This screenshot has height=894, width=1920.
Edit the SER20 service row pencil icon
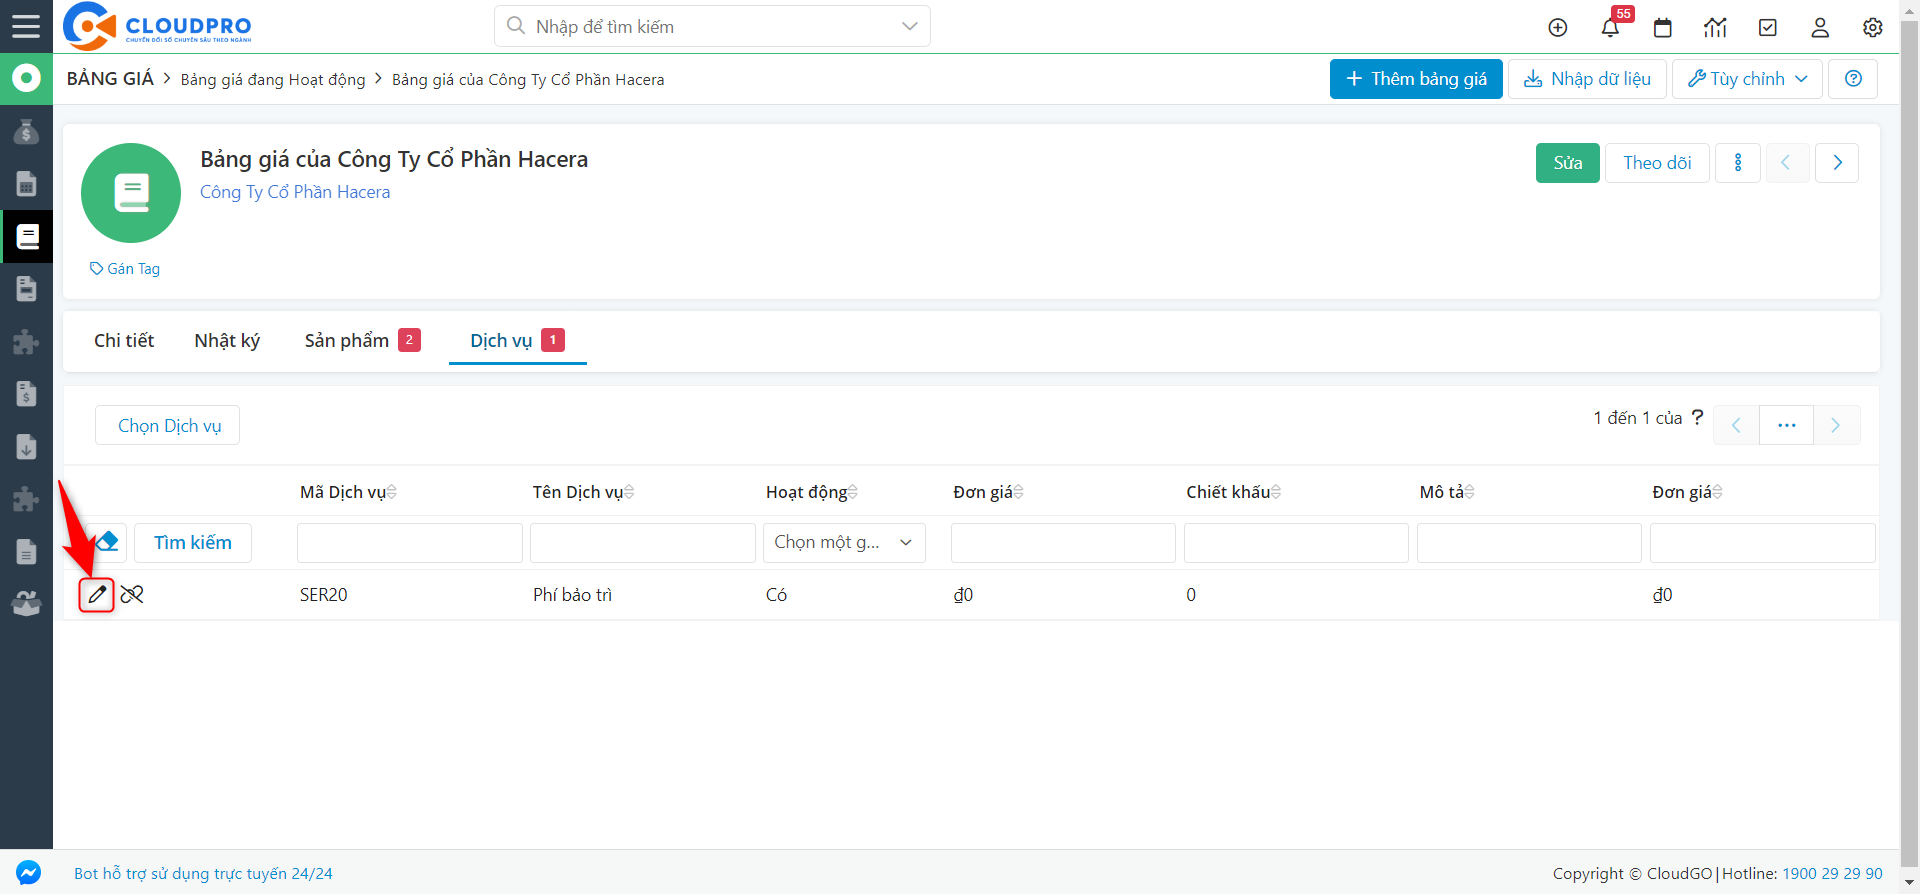tap(97, 595)
